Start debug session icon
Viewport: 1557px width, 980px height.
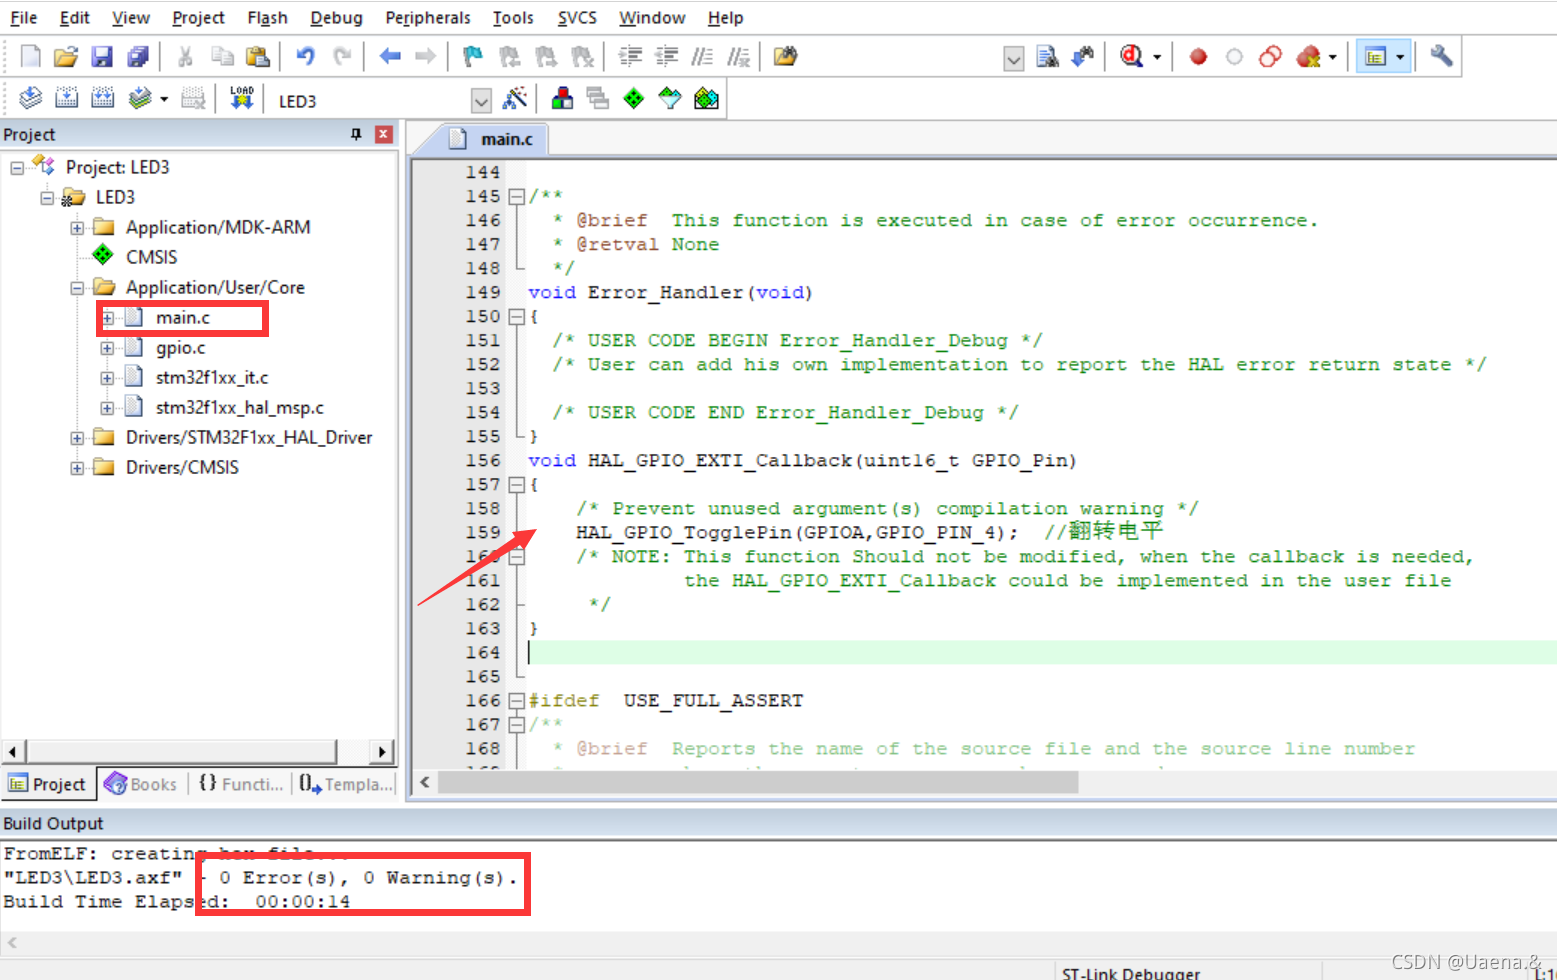pos(1131,57)
